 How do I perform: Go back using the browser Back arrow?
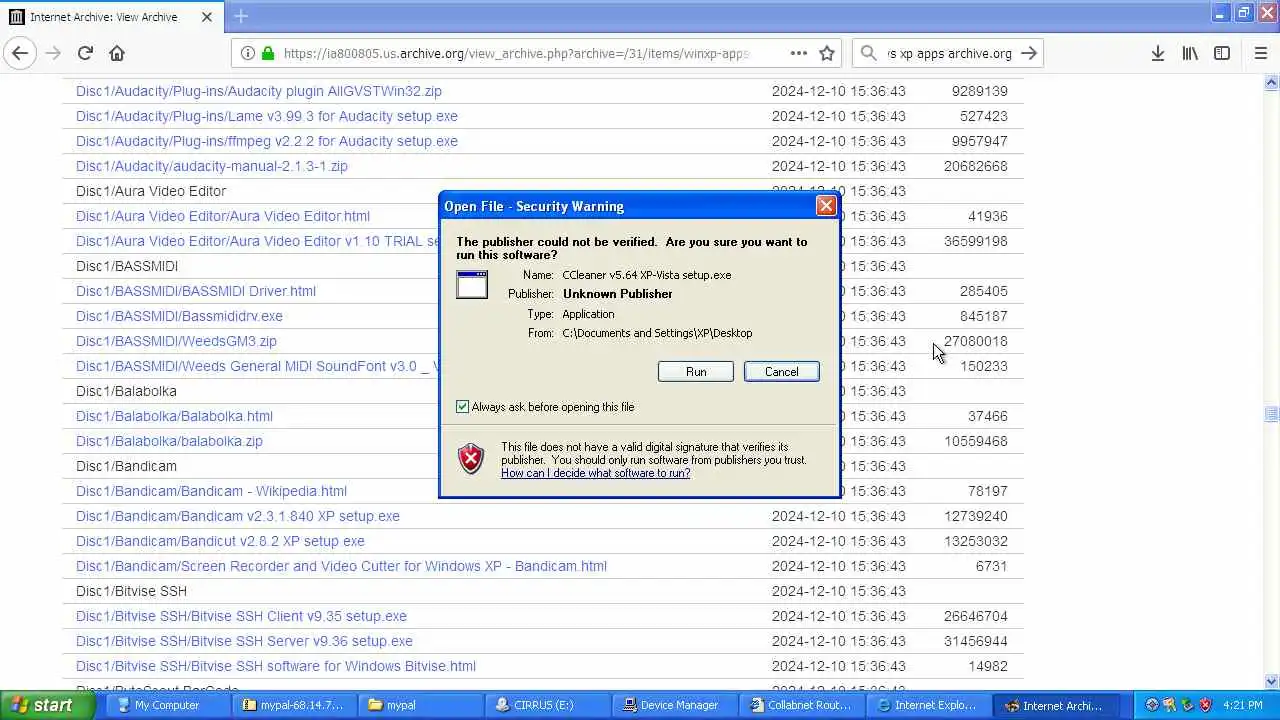[20, 54]
